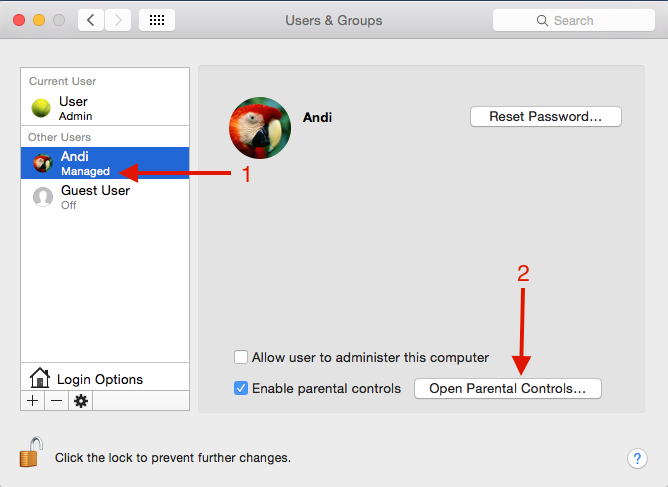Select Guest User in the sidebar
Screen dimensions: 668x487
95,196
